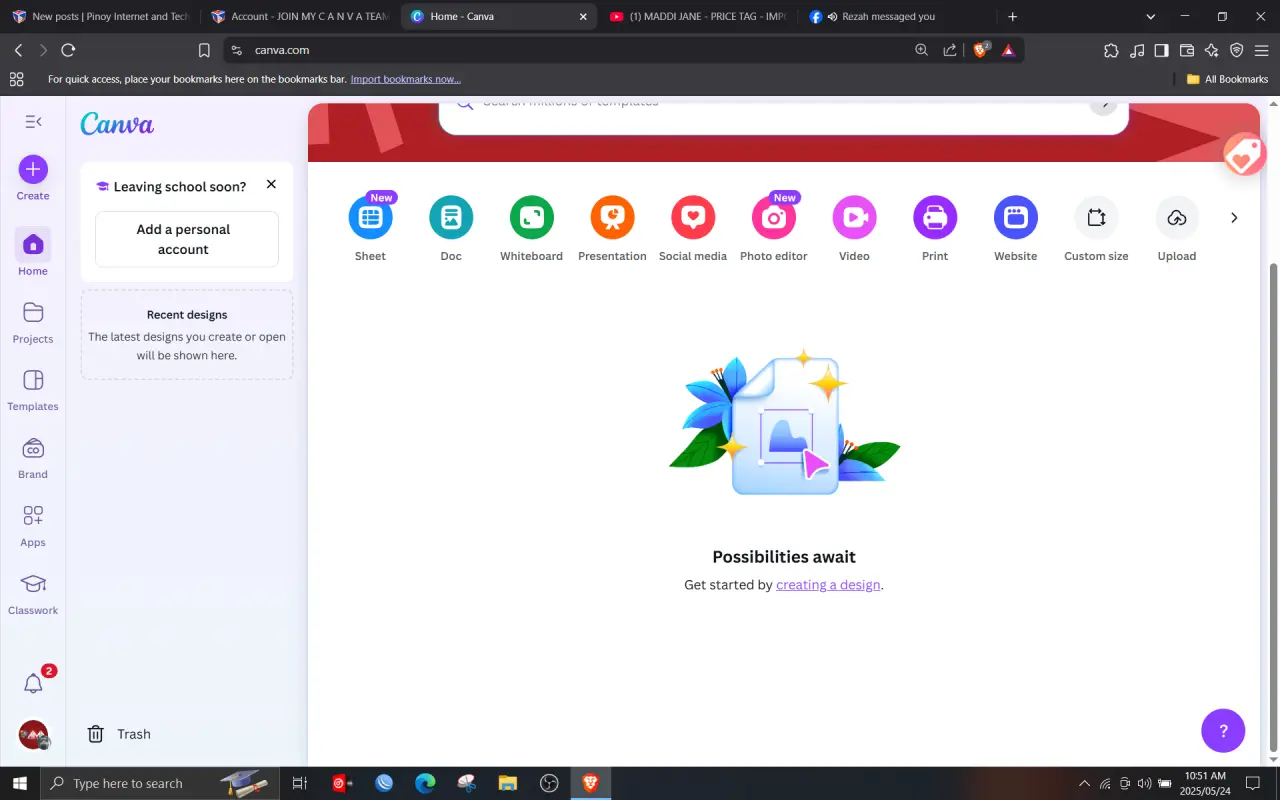Open Classwork in the sidebar
The width and height of the screenshot is (1280, 800).
click(x=33, y=595)
